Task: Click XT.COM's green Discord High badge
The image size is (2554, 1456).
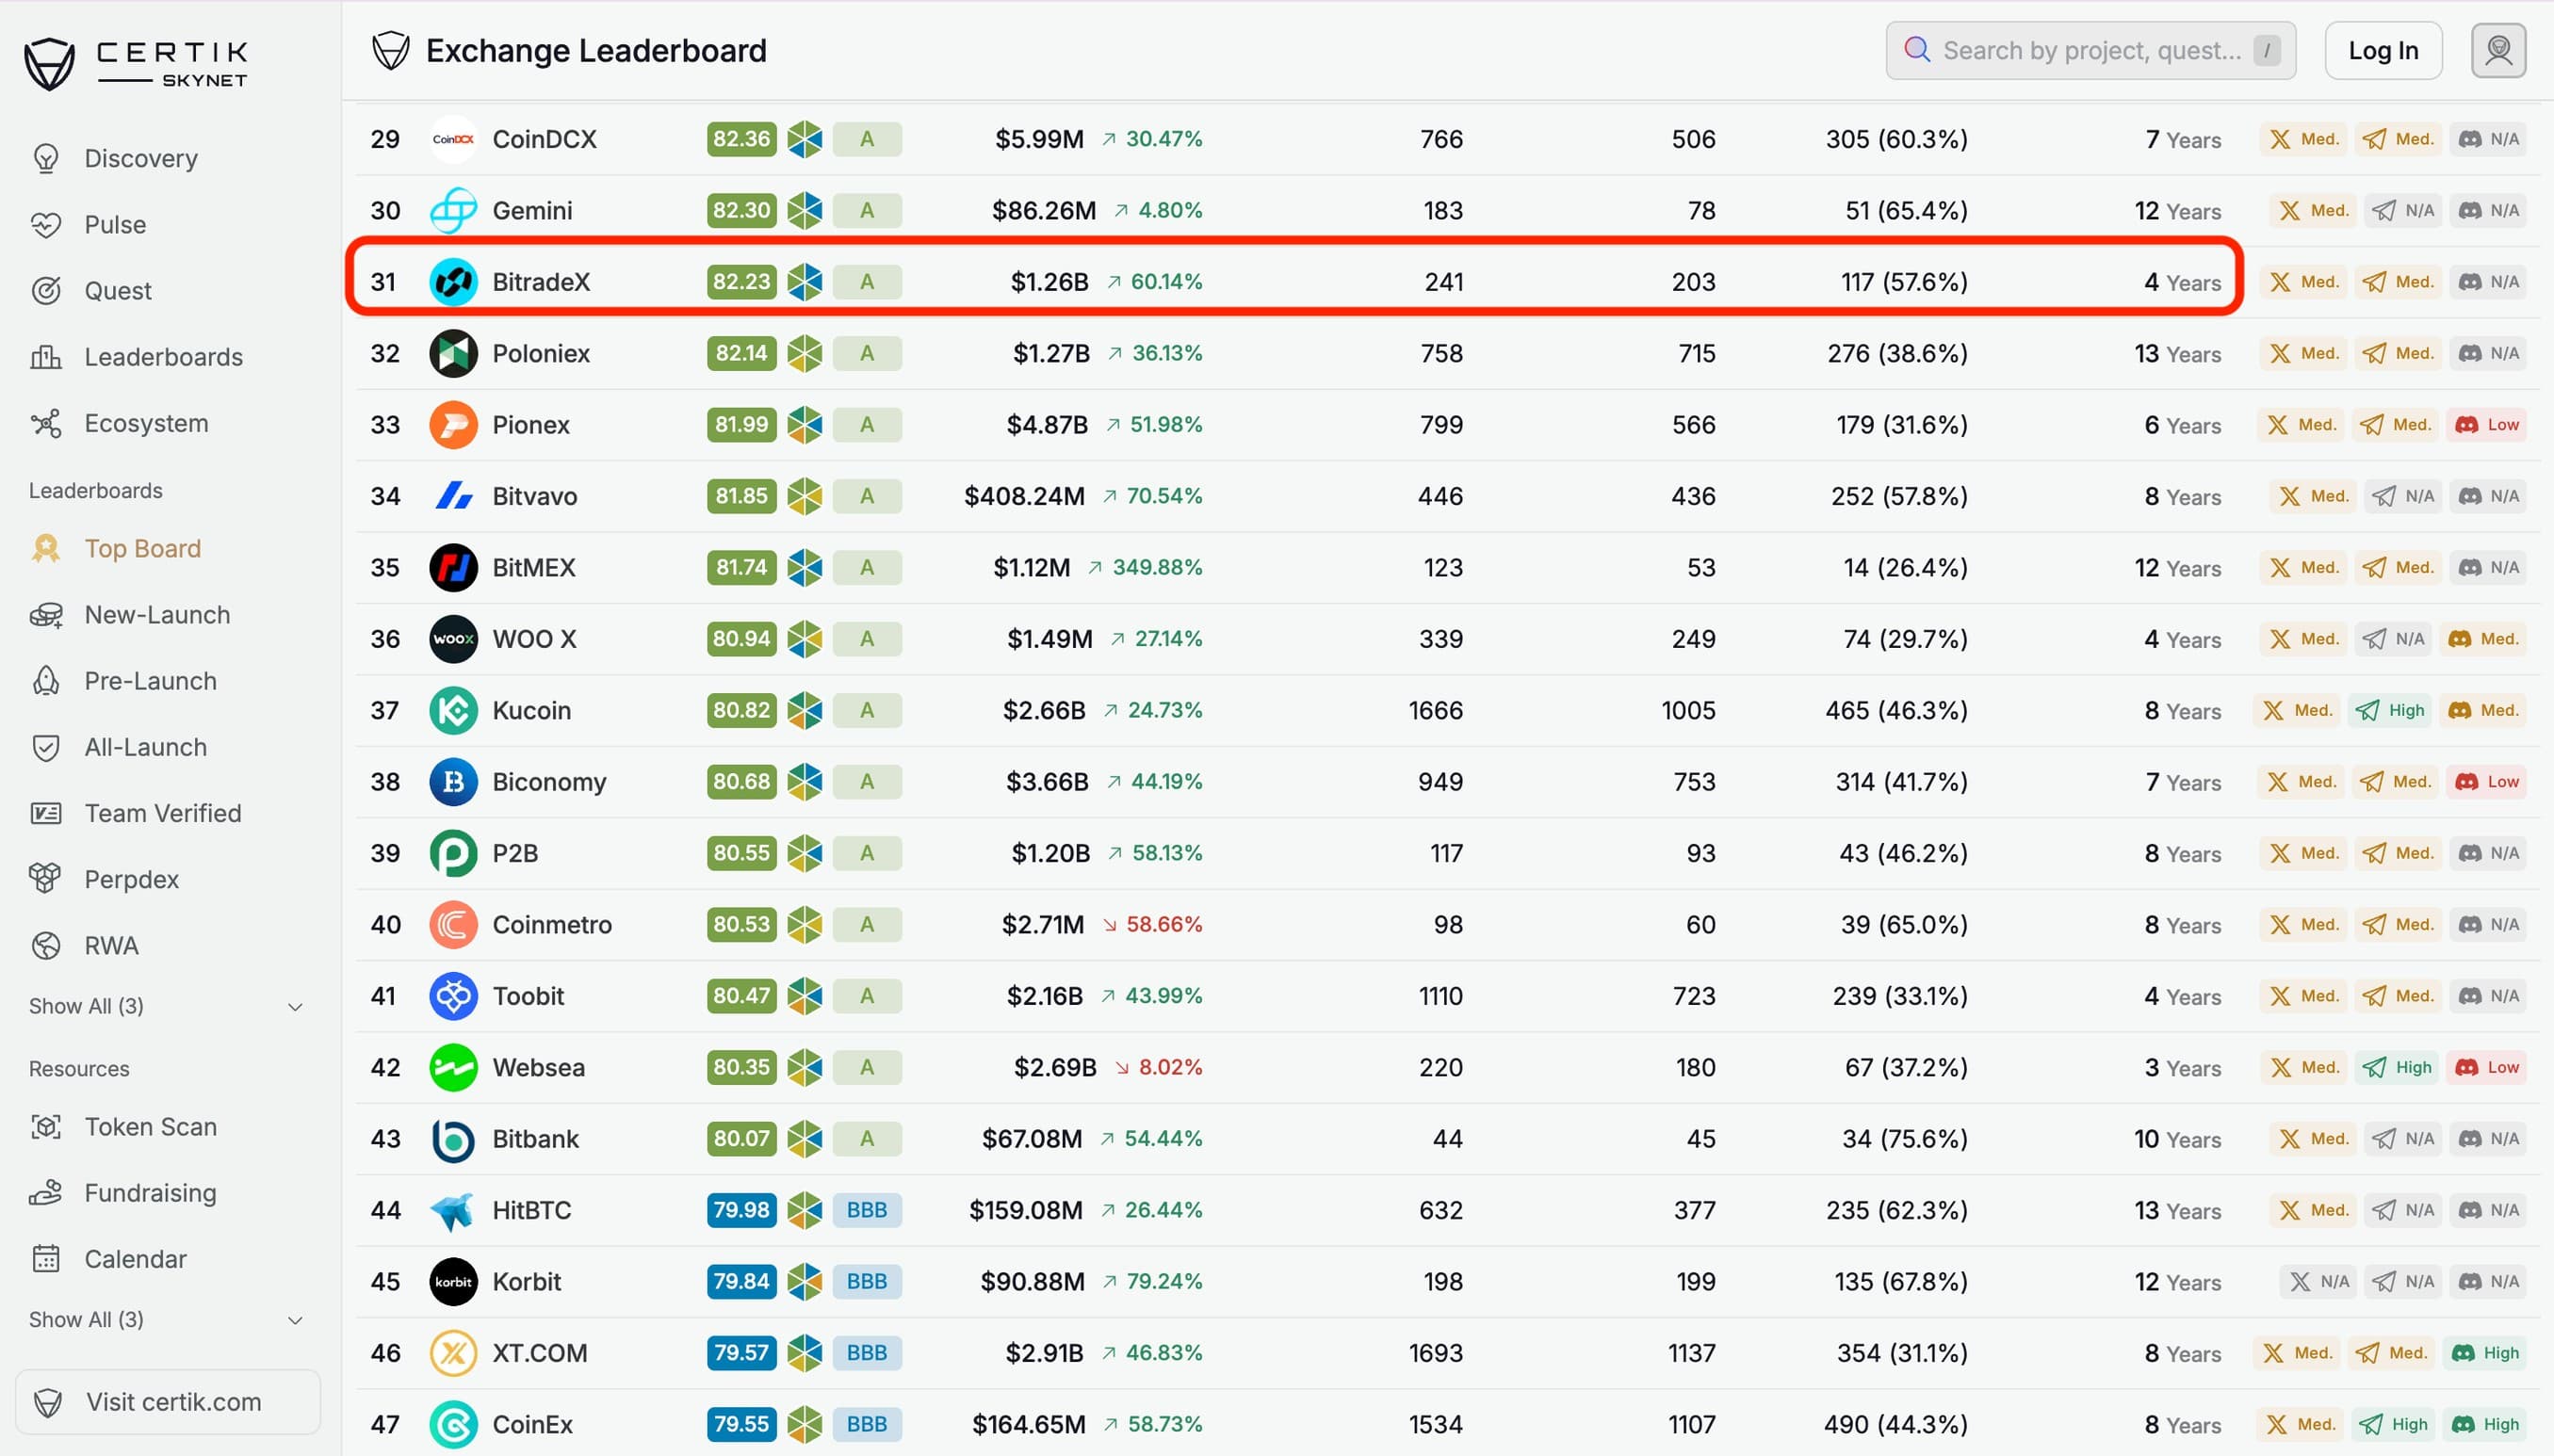Action: (x=2485, y=1353)
